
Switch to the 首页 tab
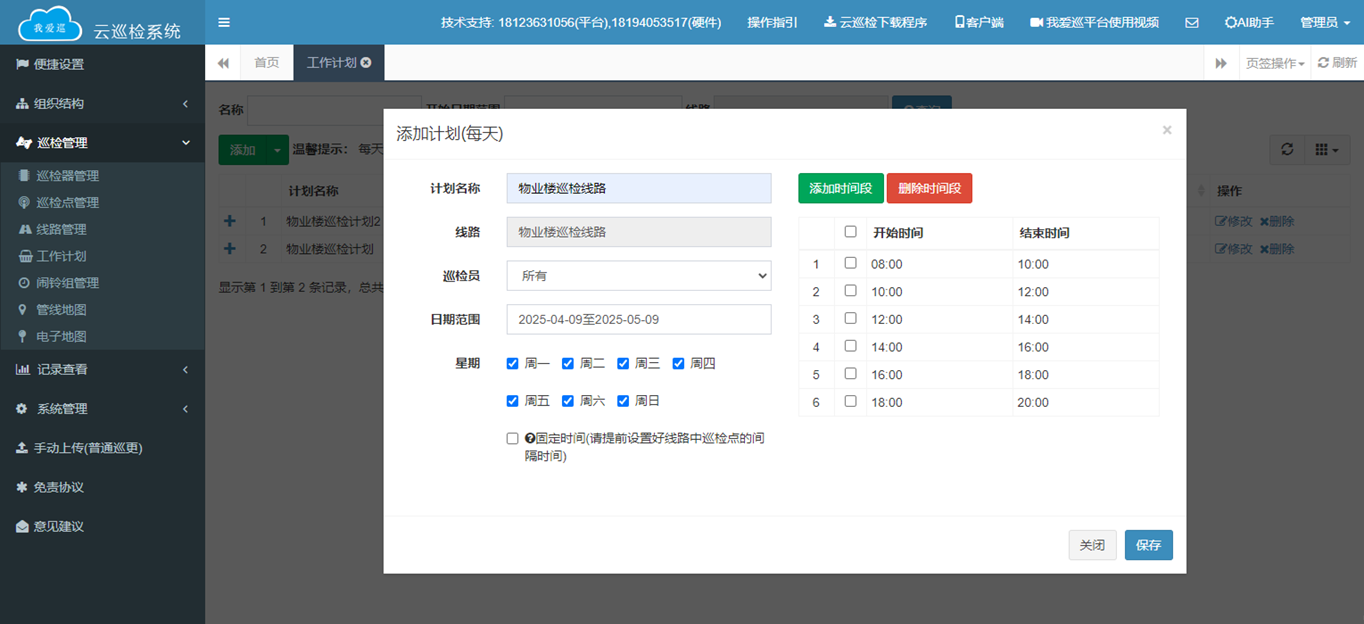(266, 62)
